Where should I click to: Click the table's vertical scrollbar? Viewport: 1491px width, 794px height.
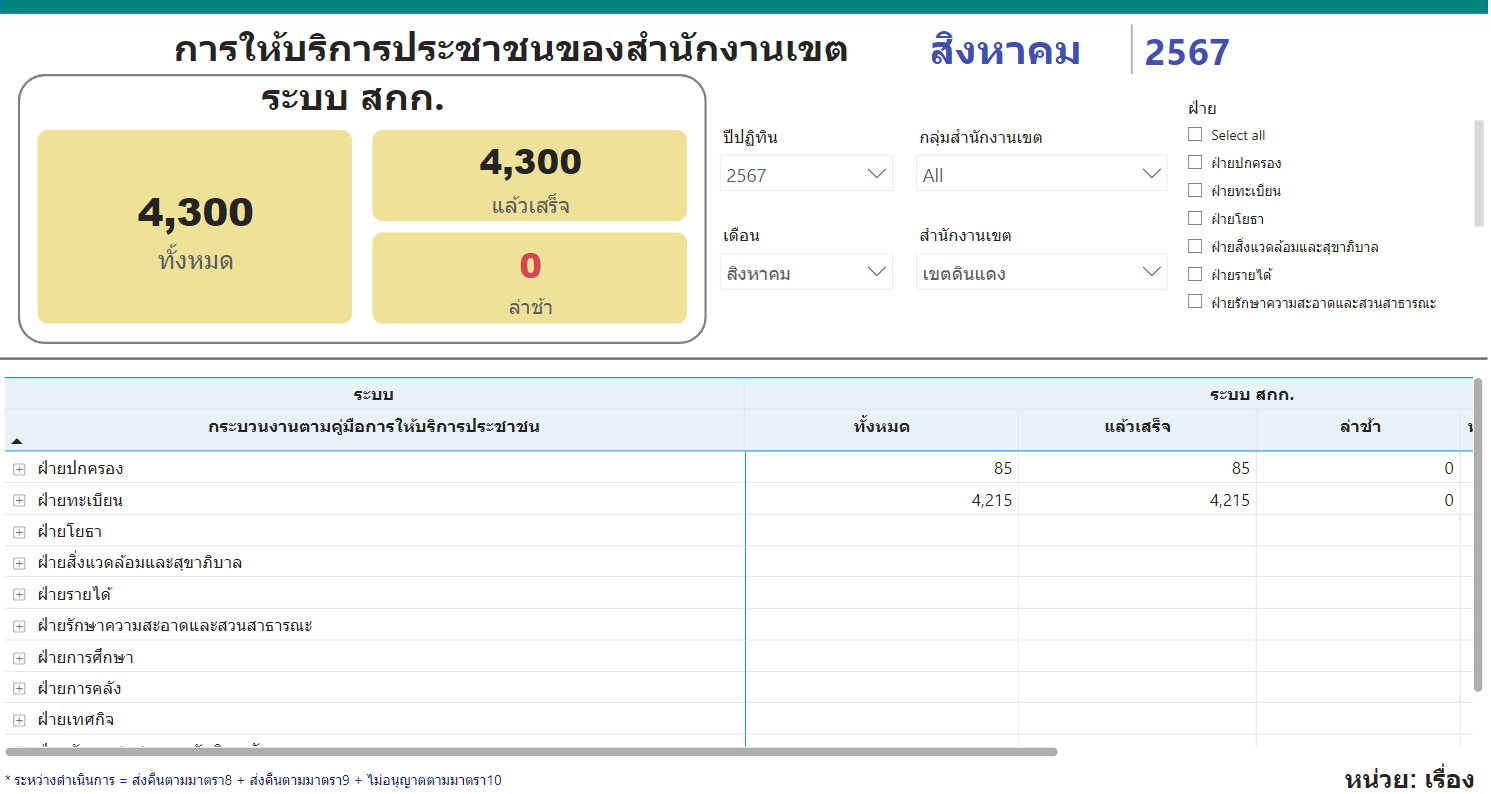pos(1478,534)
